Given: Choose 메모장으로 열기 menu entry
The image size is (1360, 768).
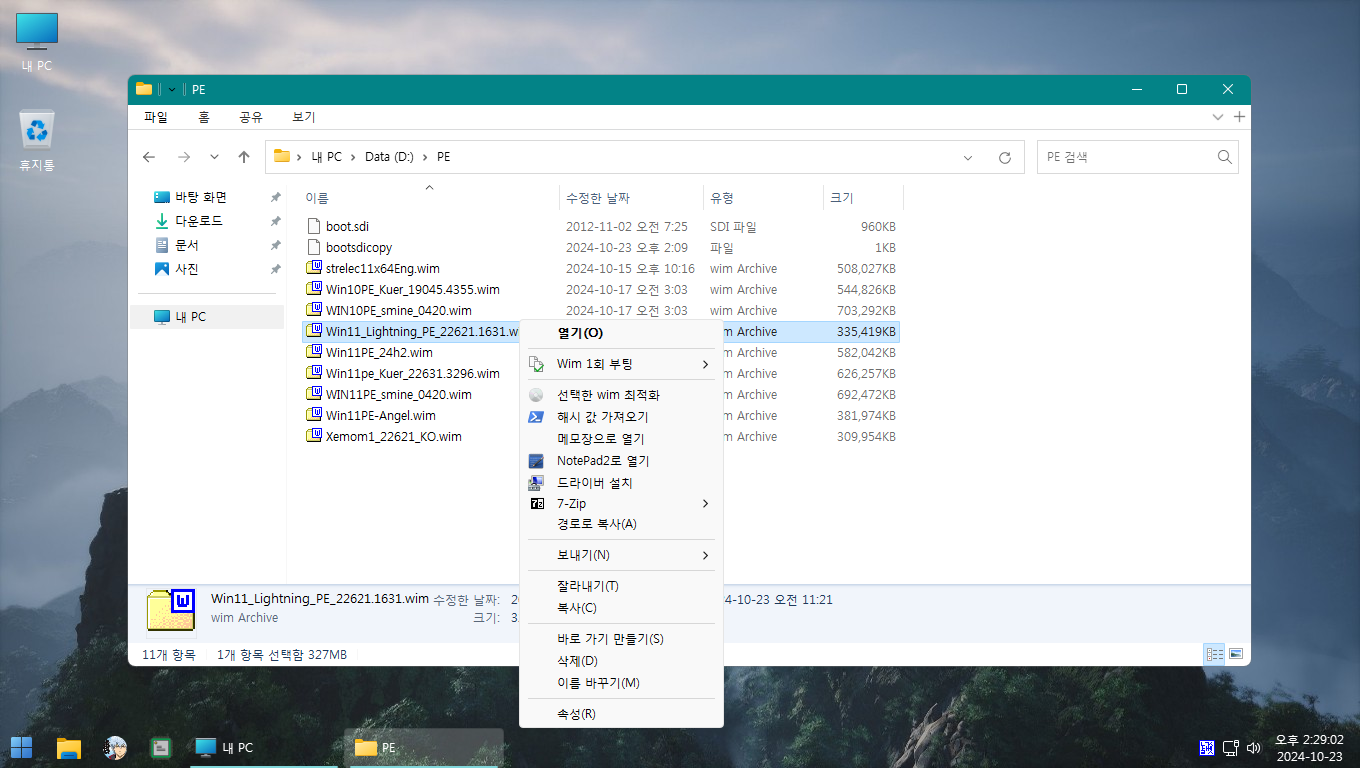Looking at the screenshot, I should [621, 439].
